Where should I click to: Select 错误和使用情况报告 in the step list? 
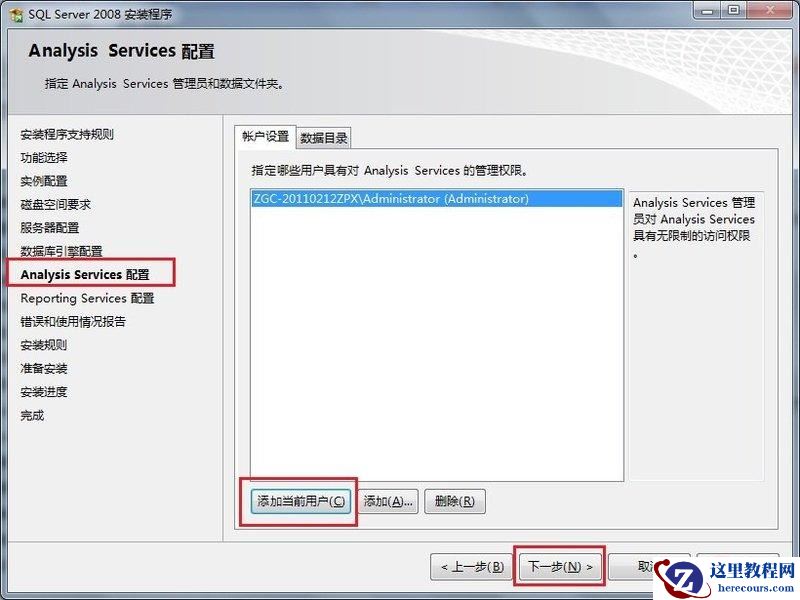73,321
